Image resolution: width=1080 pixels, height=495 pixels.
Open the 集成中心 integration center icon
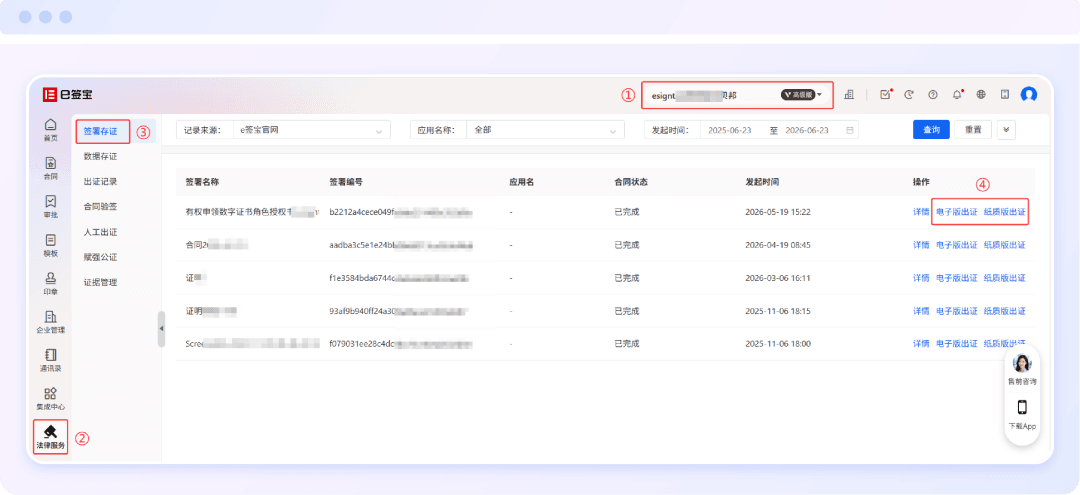pos(50,399)
